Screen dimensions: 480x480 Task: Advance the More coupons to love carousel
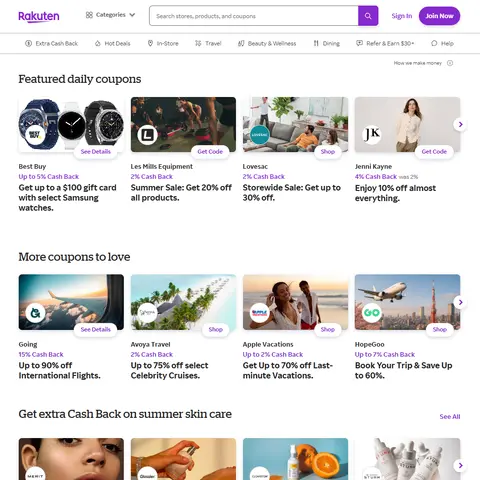460,302
